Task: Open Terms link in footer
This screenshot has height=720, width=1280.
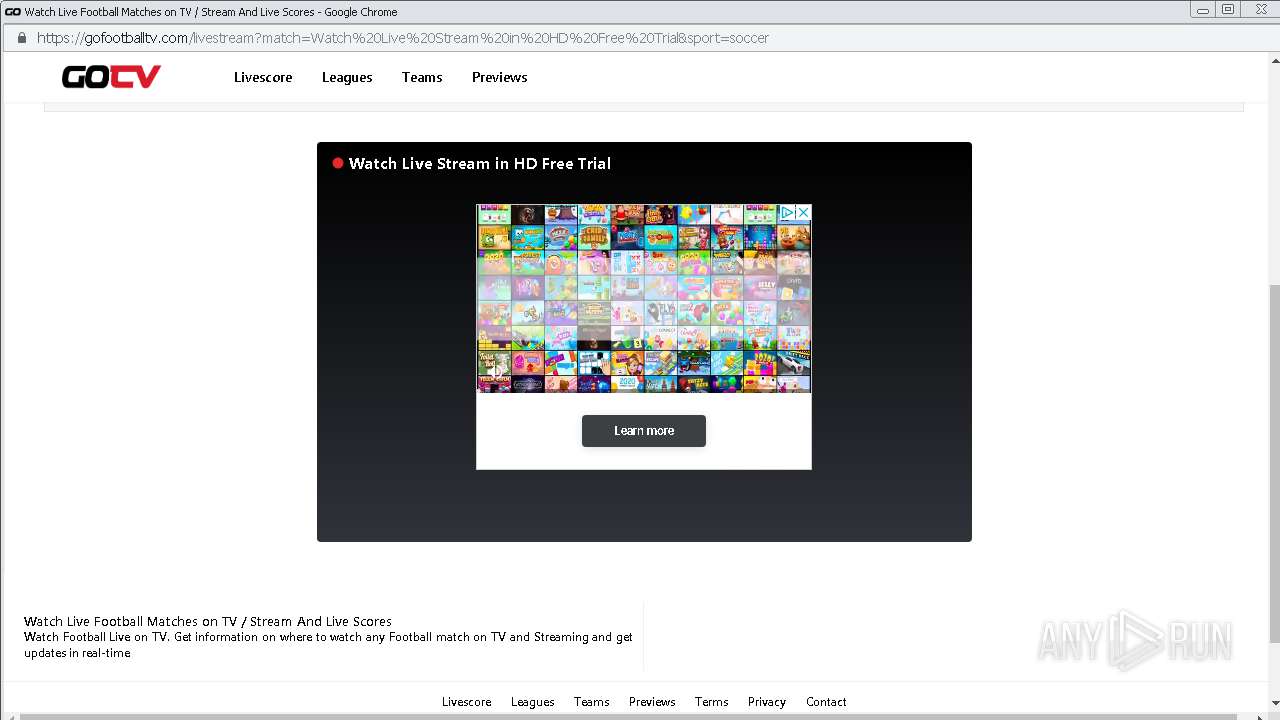Action: (x=712, y=702)
